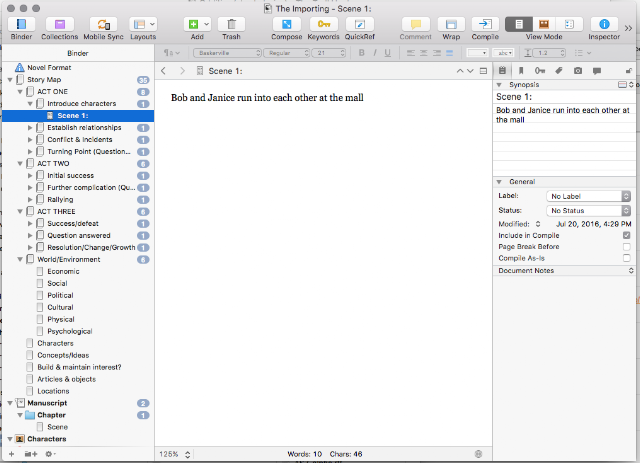Viewport: 640px width, 463px height.
Task: Enable the Page Break Before checkbox
Action: tap(627, 247)
